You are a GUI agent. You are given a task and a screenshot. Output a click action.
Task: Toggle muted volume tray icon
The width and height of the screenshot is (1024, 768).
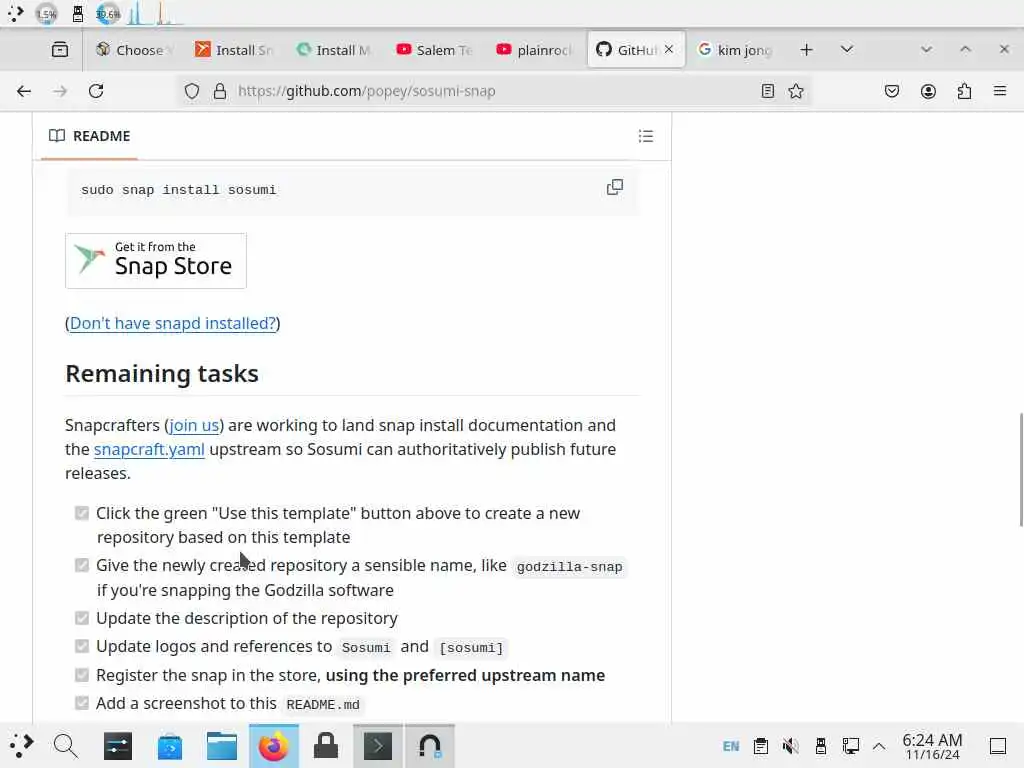[x=790, y=746]
